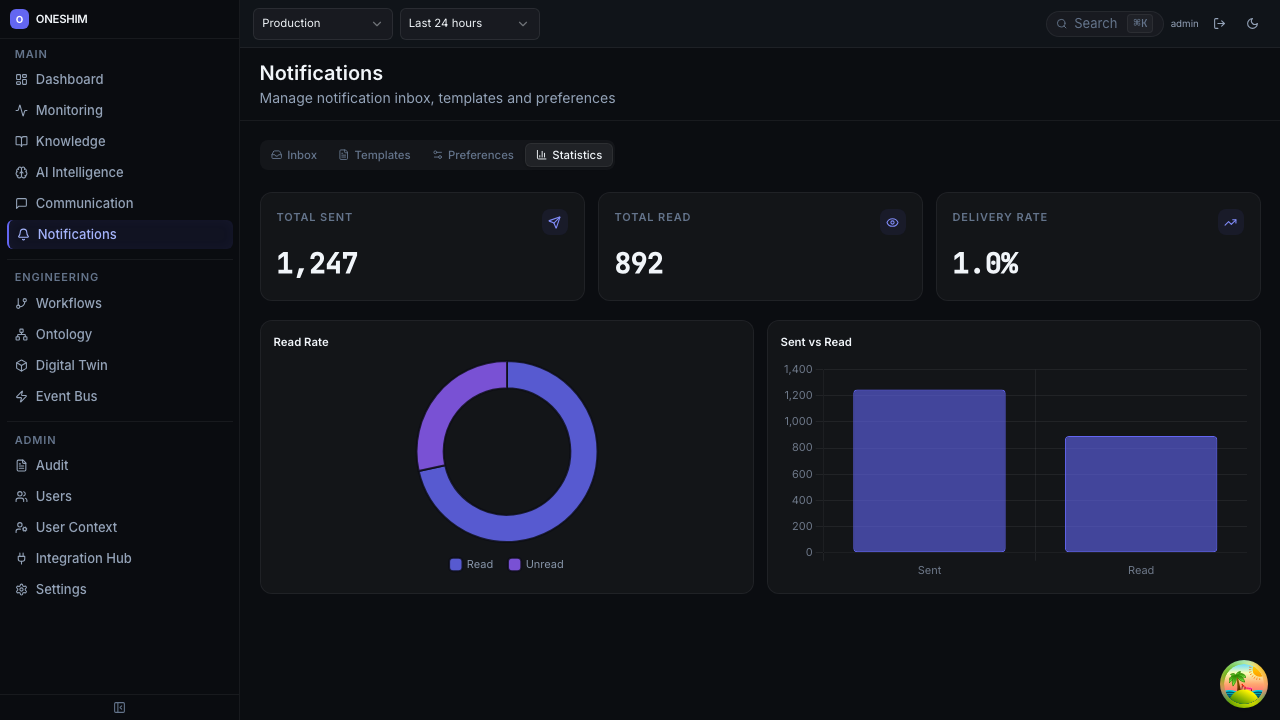The image size is (1280, 720).
Task: Open the Preferences tab
Action: [473, 155]
